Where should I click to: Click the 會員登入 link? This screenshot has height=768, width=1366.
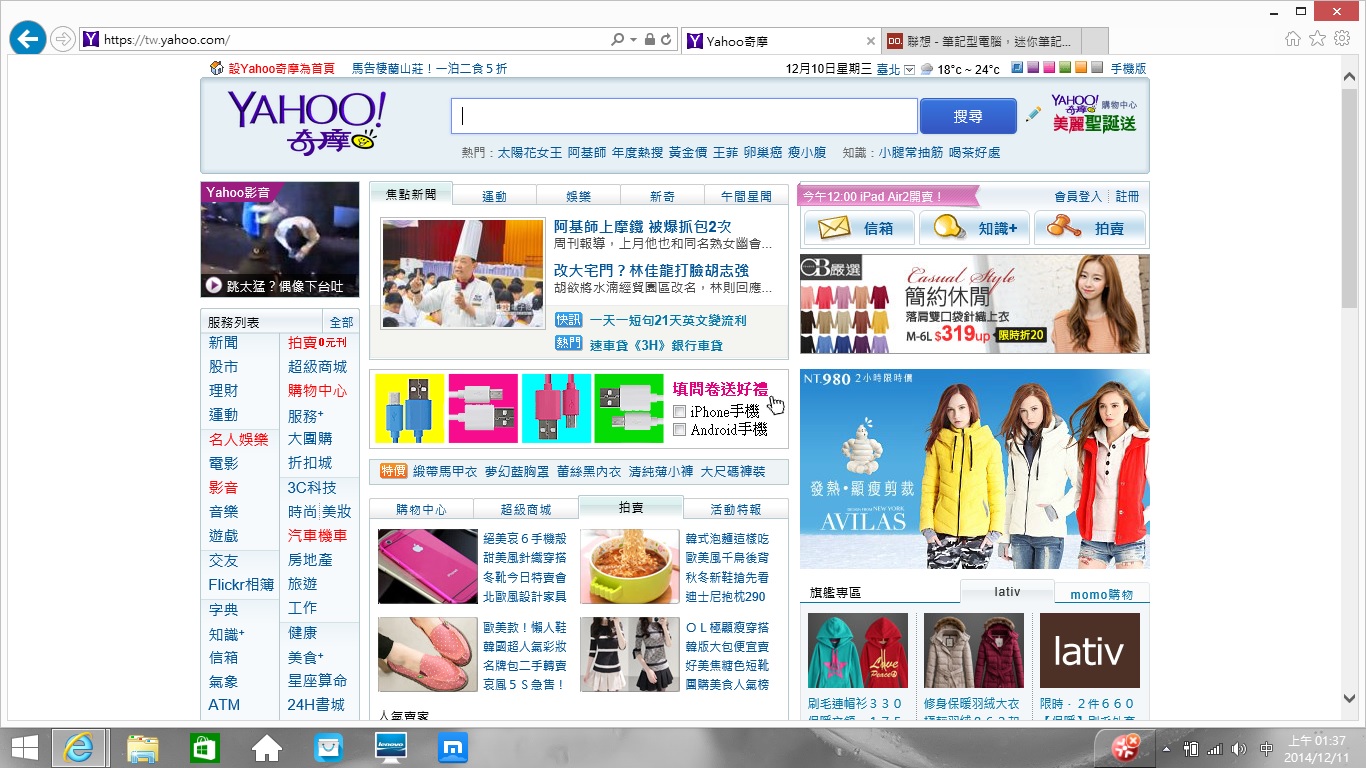click(x=1078, y=197)
